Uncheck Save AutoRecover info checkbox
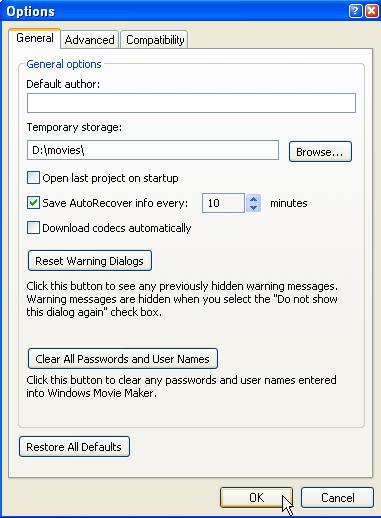 (x=33, y=203)
